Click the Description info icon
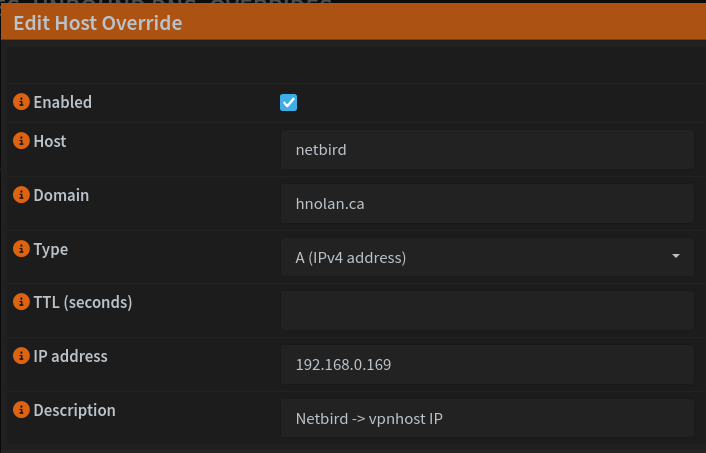The image size is (706, 453). point(21,410)
